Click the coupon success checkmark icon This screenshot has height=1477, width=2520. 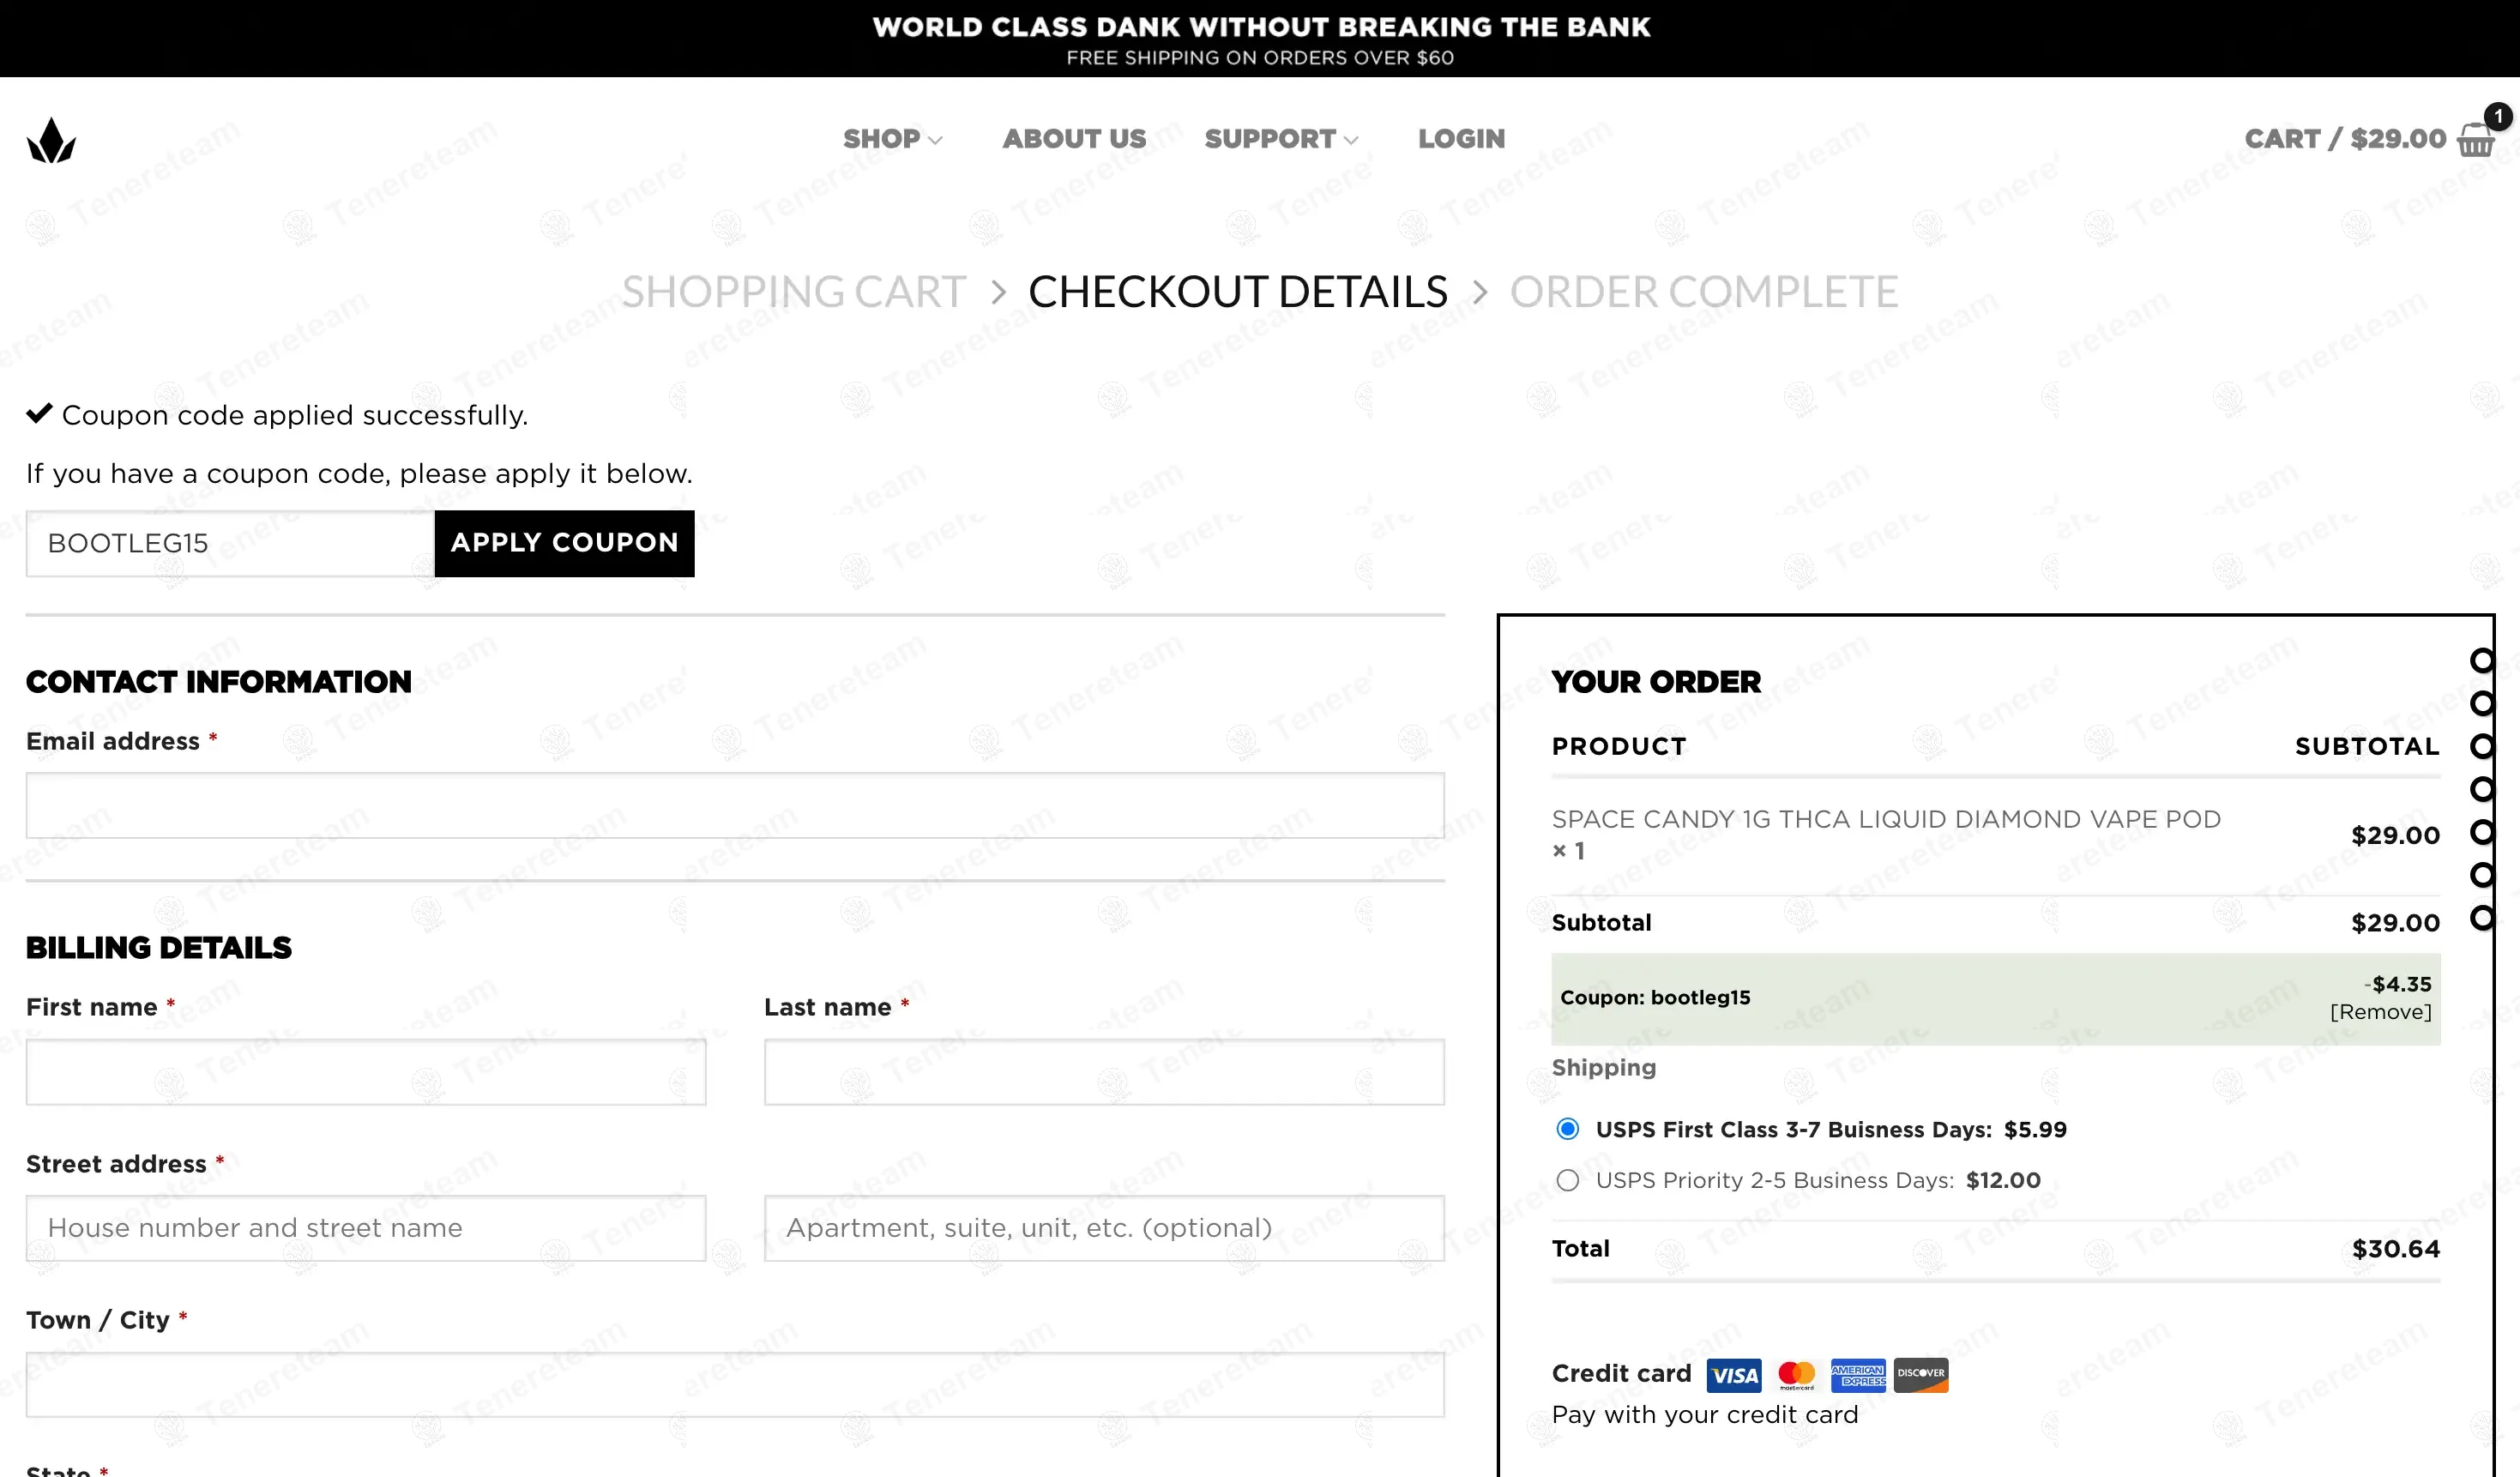tap(39, 414)
